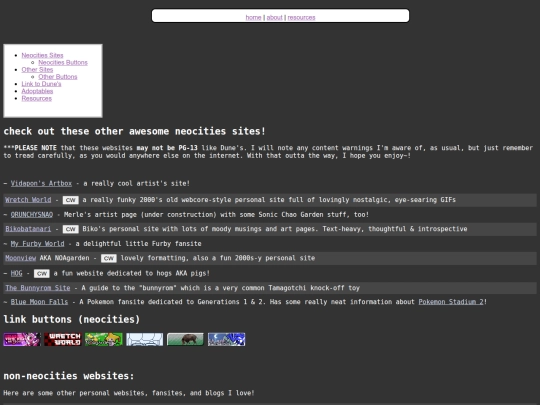Go to the Adoptables section

[37, 91]
